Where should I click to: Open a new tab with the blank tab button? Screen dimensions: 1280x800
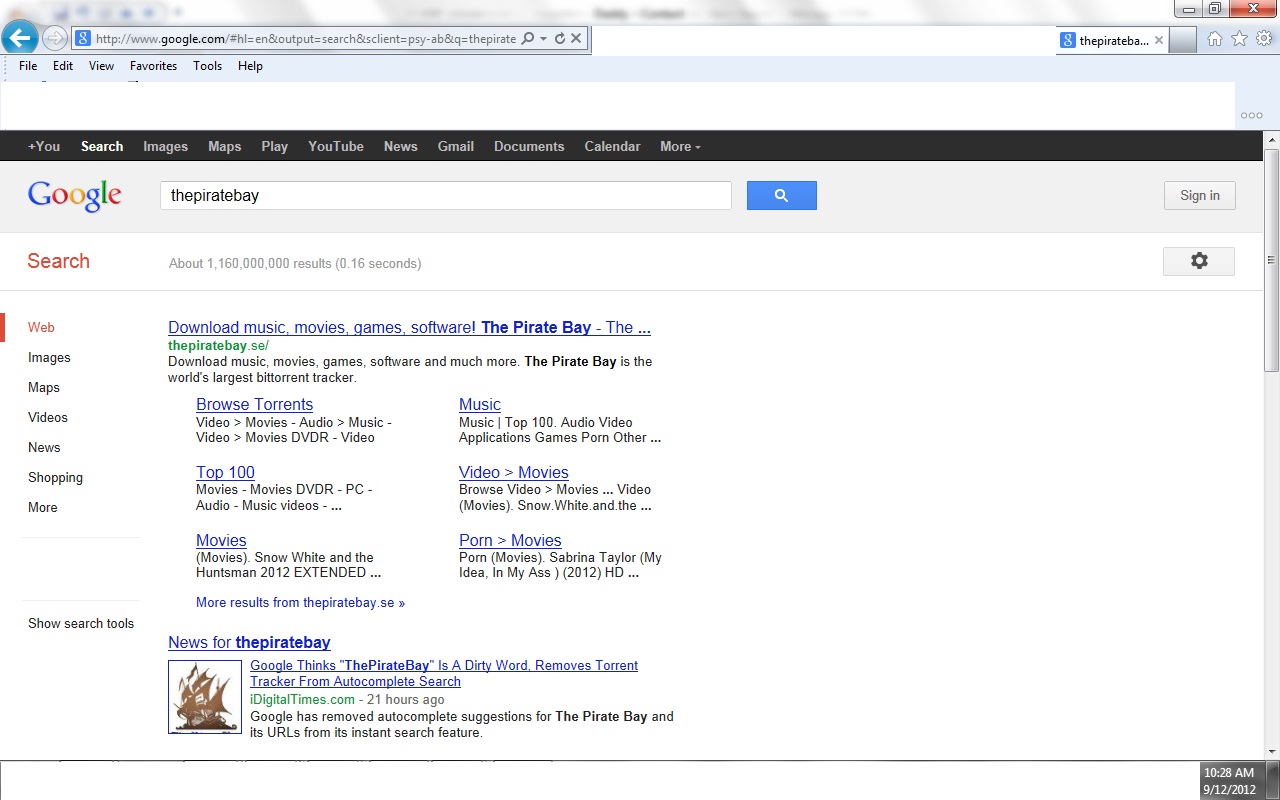(1183, 40)
